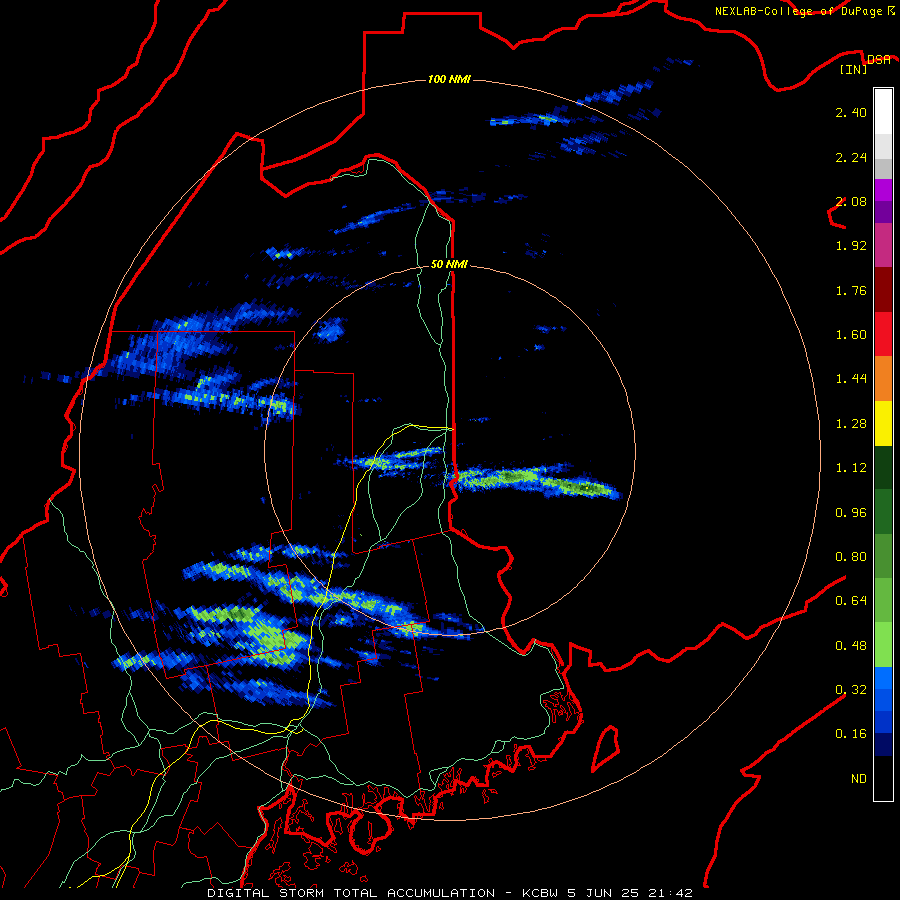Click the NEXLAB-College of DuPage credit text

pos(800,11)
